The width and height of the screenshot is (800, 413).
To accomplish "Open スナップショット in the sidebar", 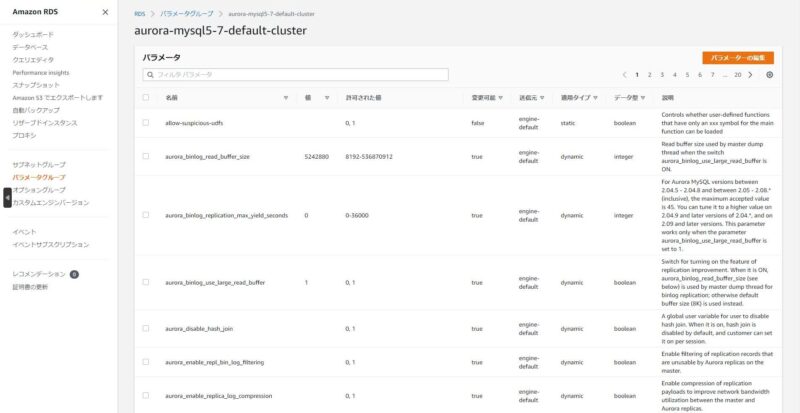I will [35, 85].
